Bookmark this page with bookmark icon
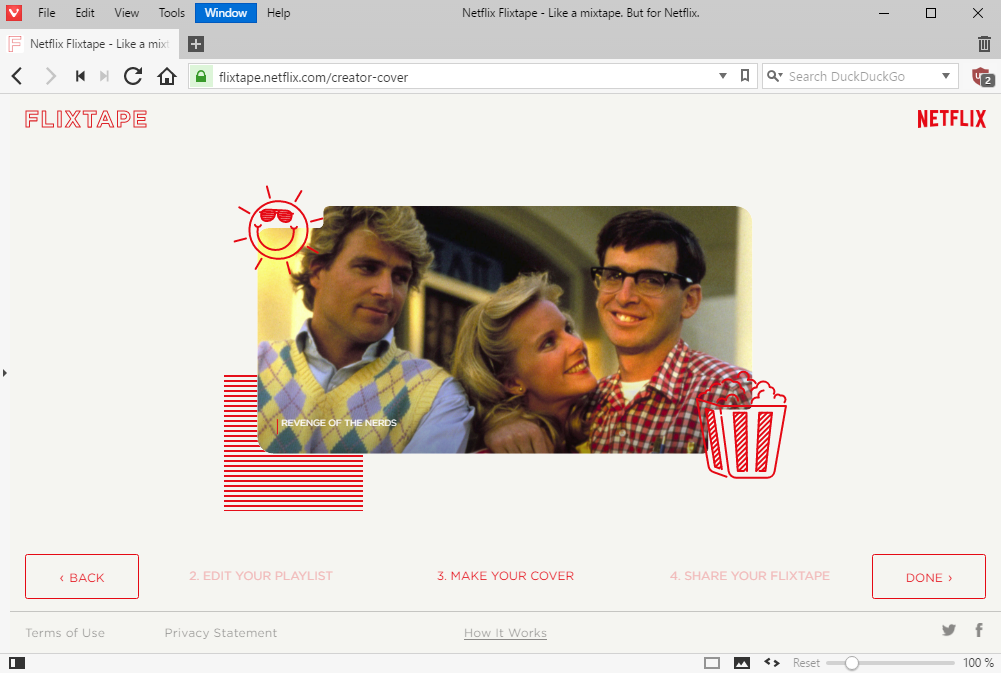 [744, 76]
